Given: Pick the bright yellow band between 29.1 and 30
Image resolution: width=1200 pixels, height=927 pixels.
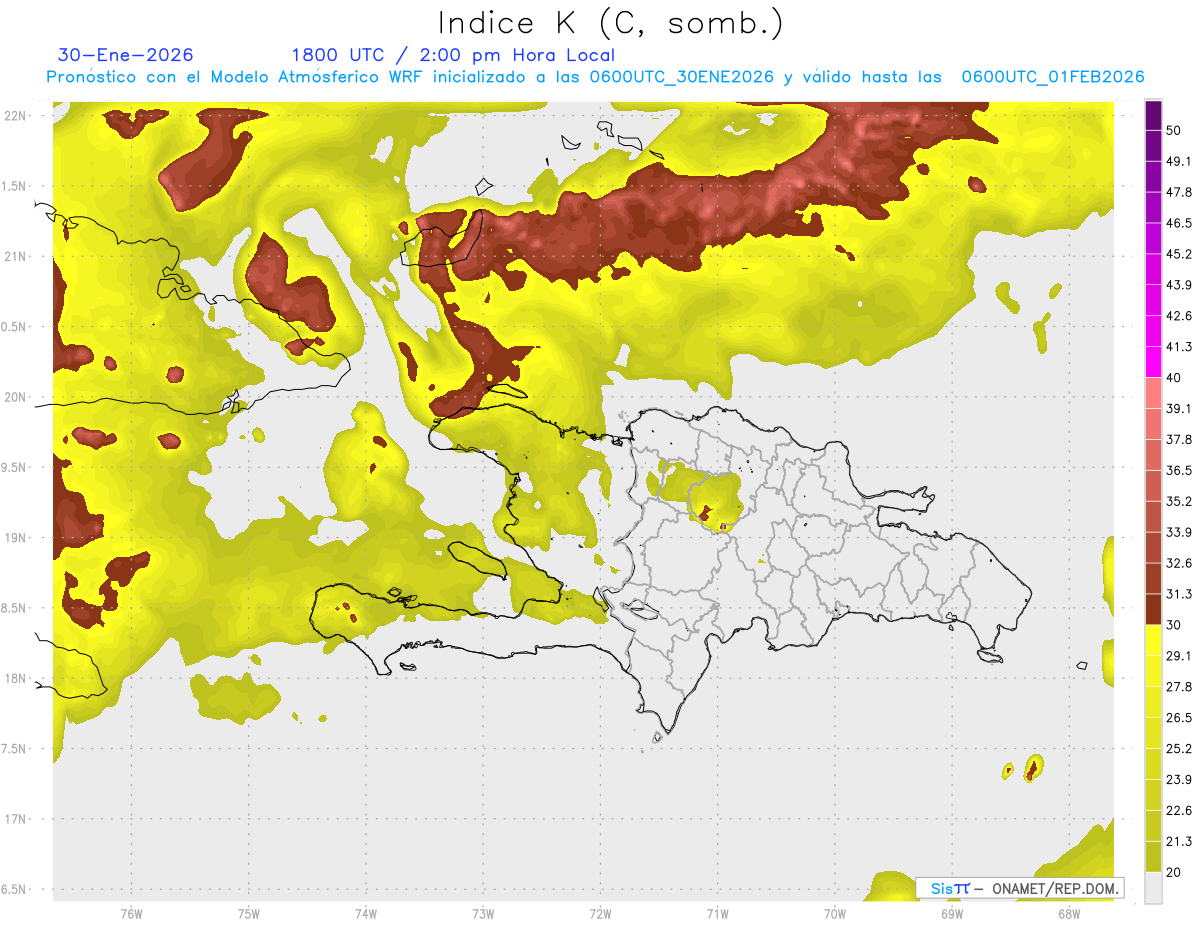Looking at the screenshot, I should coord(1153,640).
